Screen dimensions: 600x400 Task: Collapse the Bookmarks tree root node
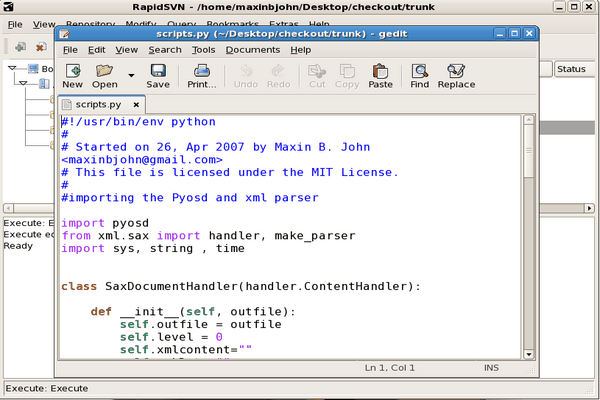14,70
